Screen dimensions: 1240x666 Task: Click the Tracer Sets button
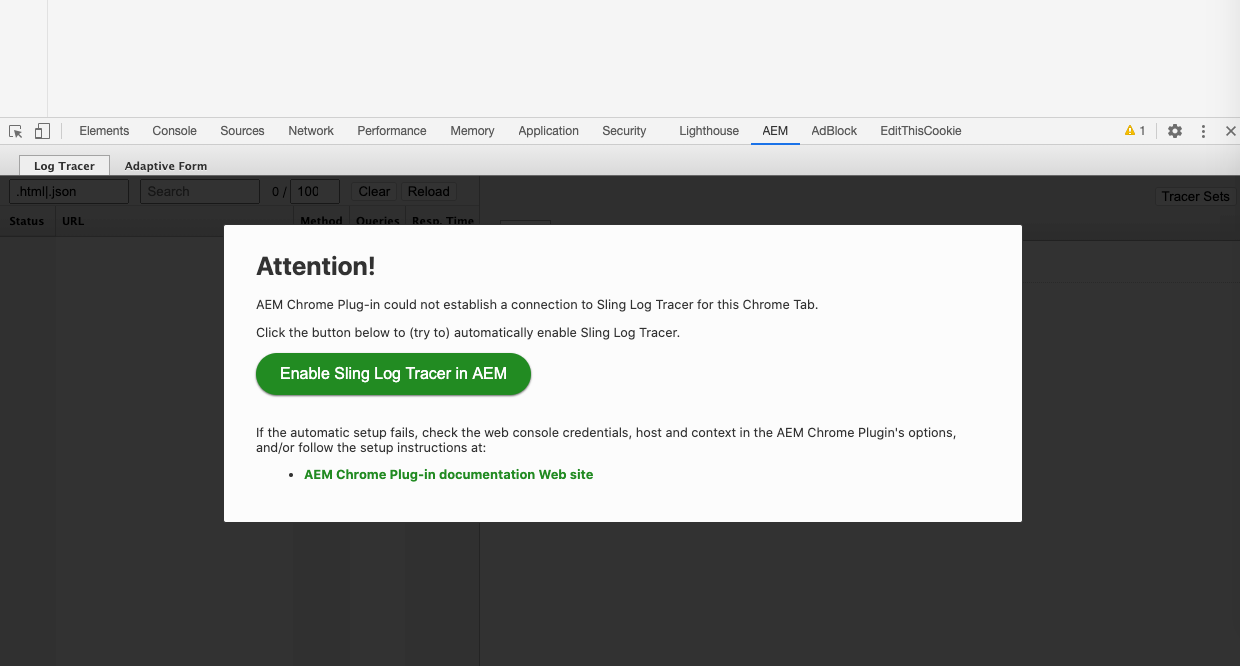click(x=1195, y=196)
